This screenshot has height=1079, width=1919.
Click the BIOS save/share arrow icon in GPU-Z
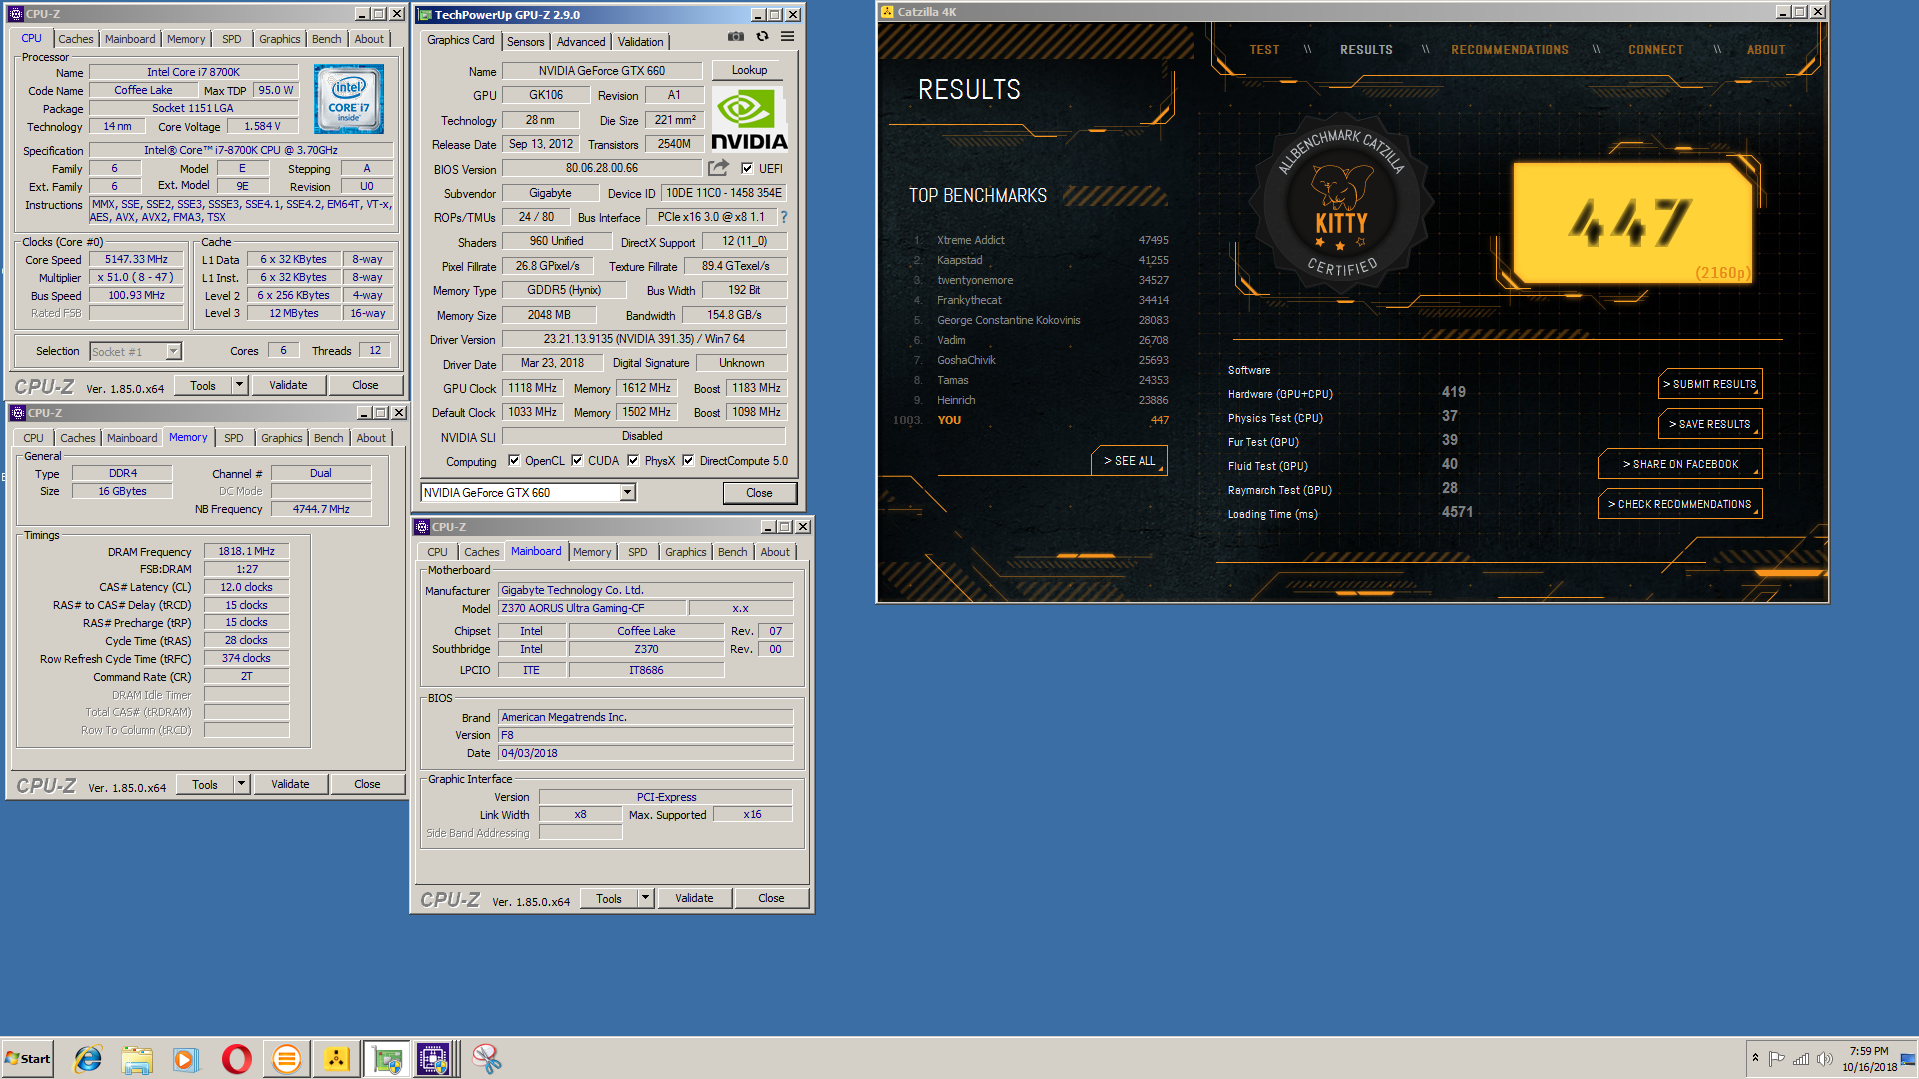[718, 168]
